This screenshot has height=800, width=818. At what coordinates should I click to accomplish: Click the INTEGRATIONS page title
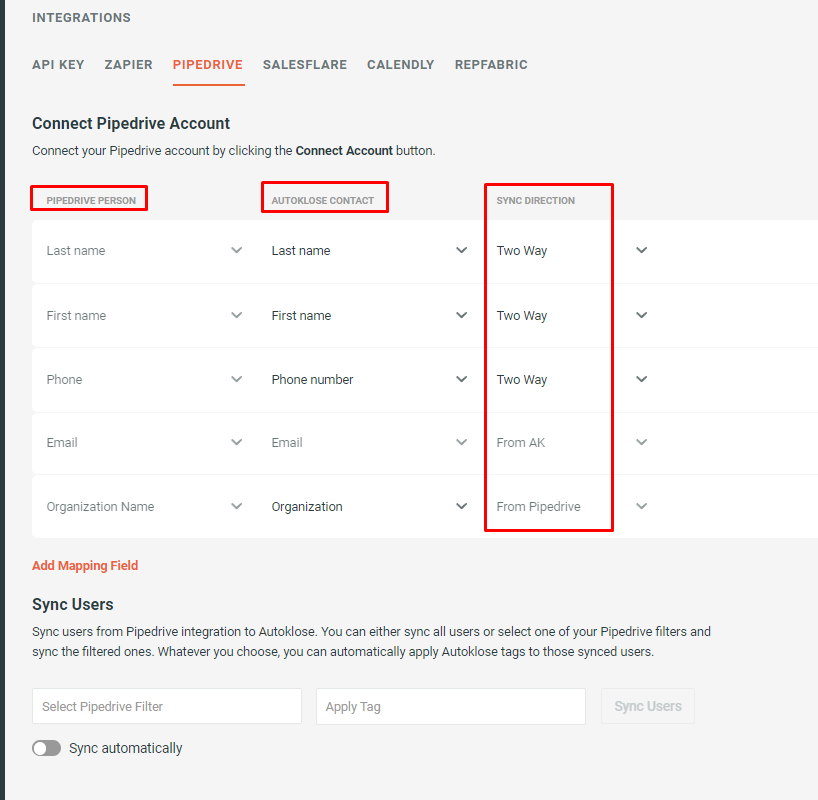pyautogui.click(x=81, y=18)
